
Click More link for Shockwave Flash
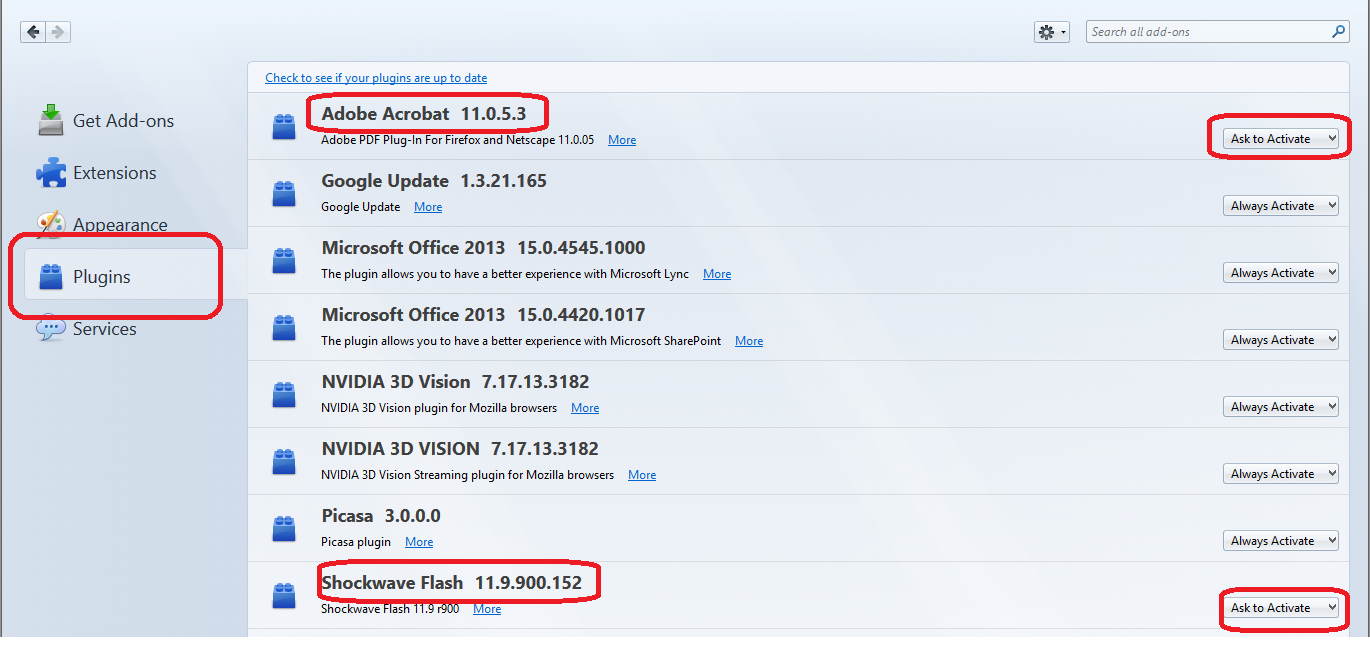coord(487,609)
